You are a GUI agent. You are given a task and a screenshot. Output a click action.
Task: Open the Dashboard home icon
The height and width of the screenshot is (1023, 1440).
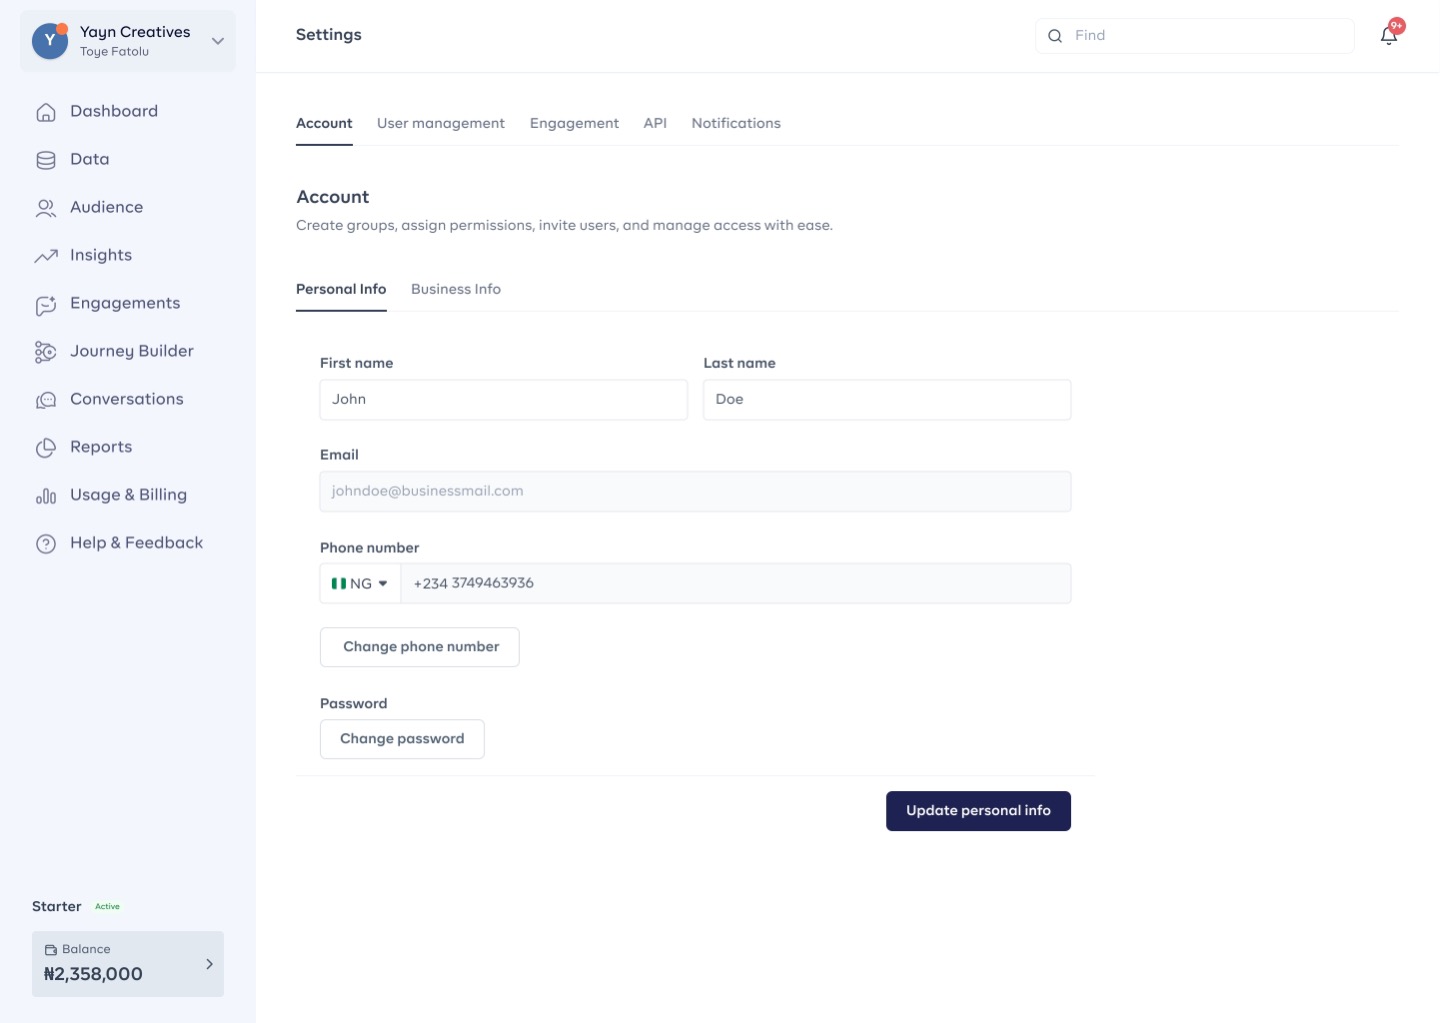46,112
